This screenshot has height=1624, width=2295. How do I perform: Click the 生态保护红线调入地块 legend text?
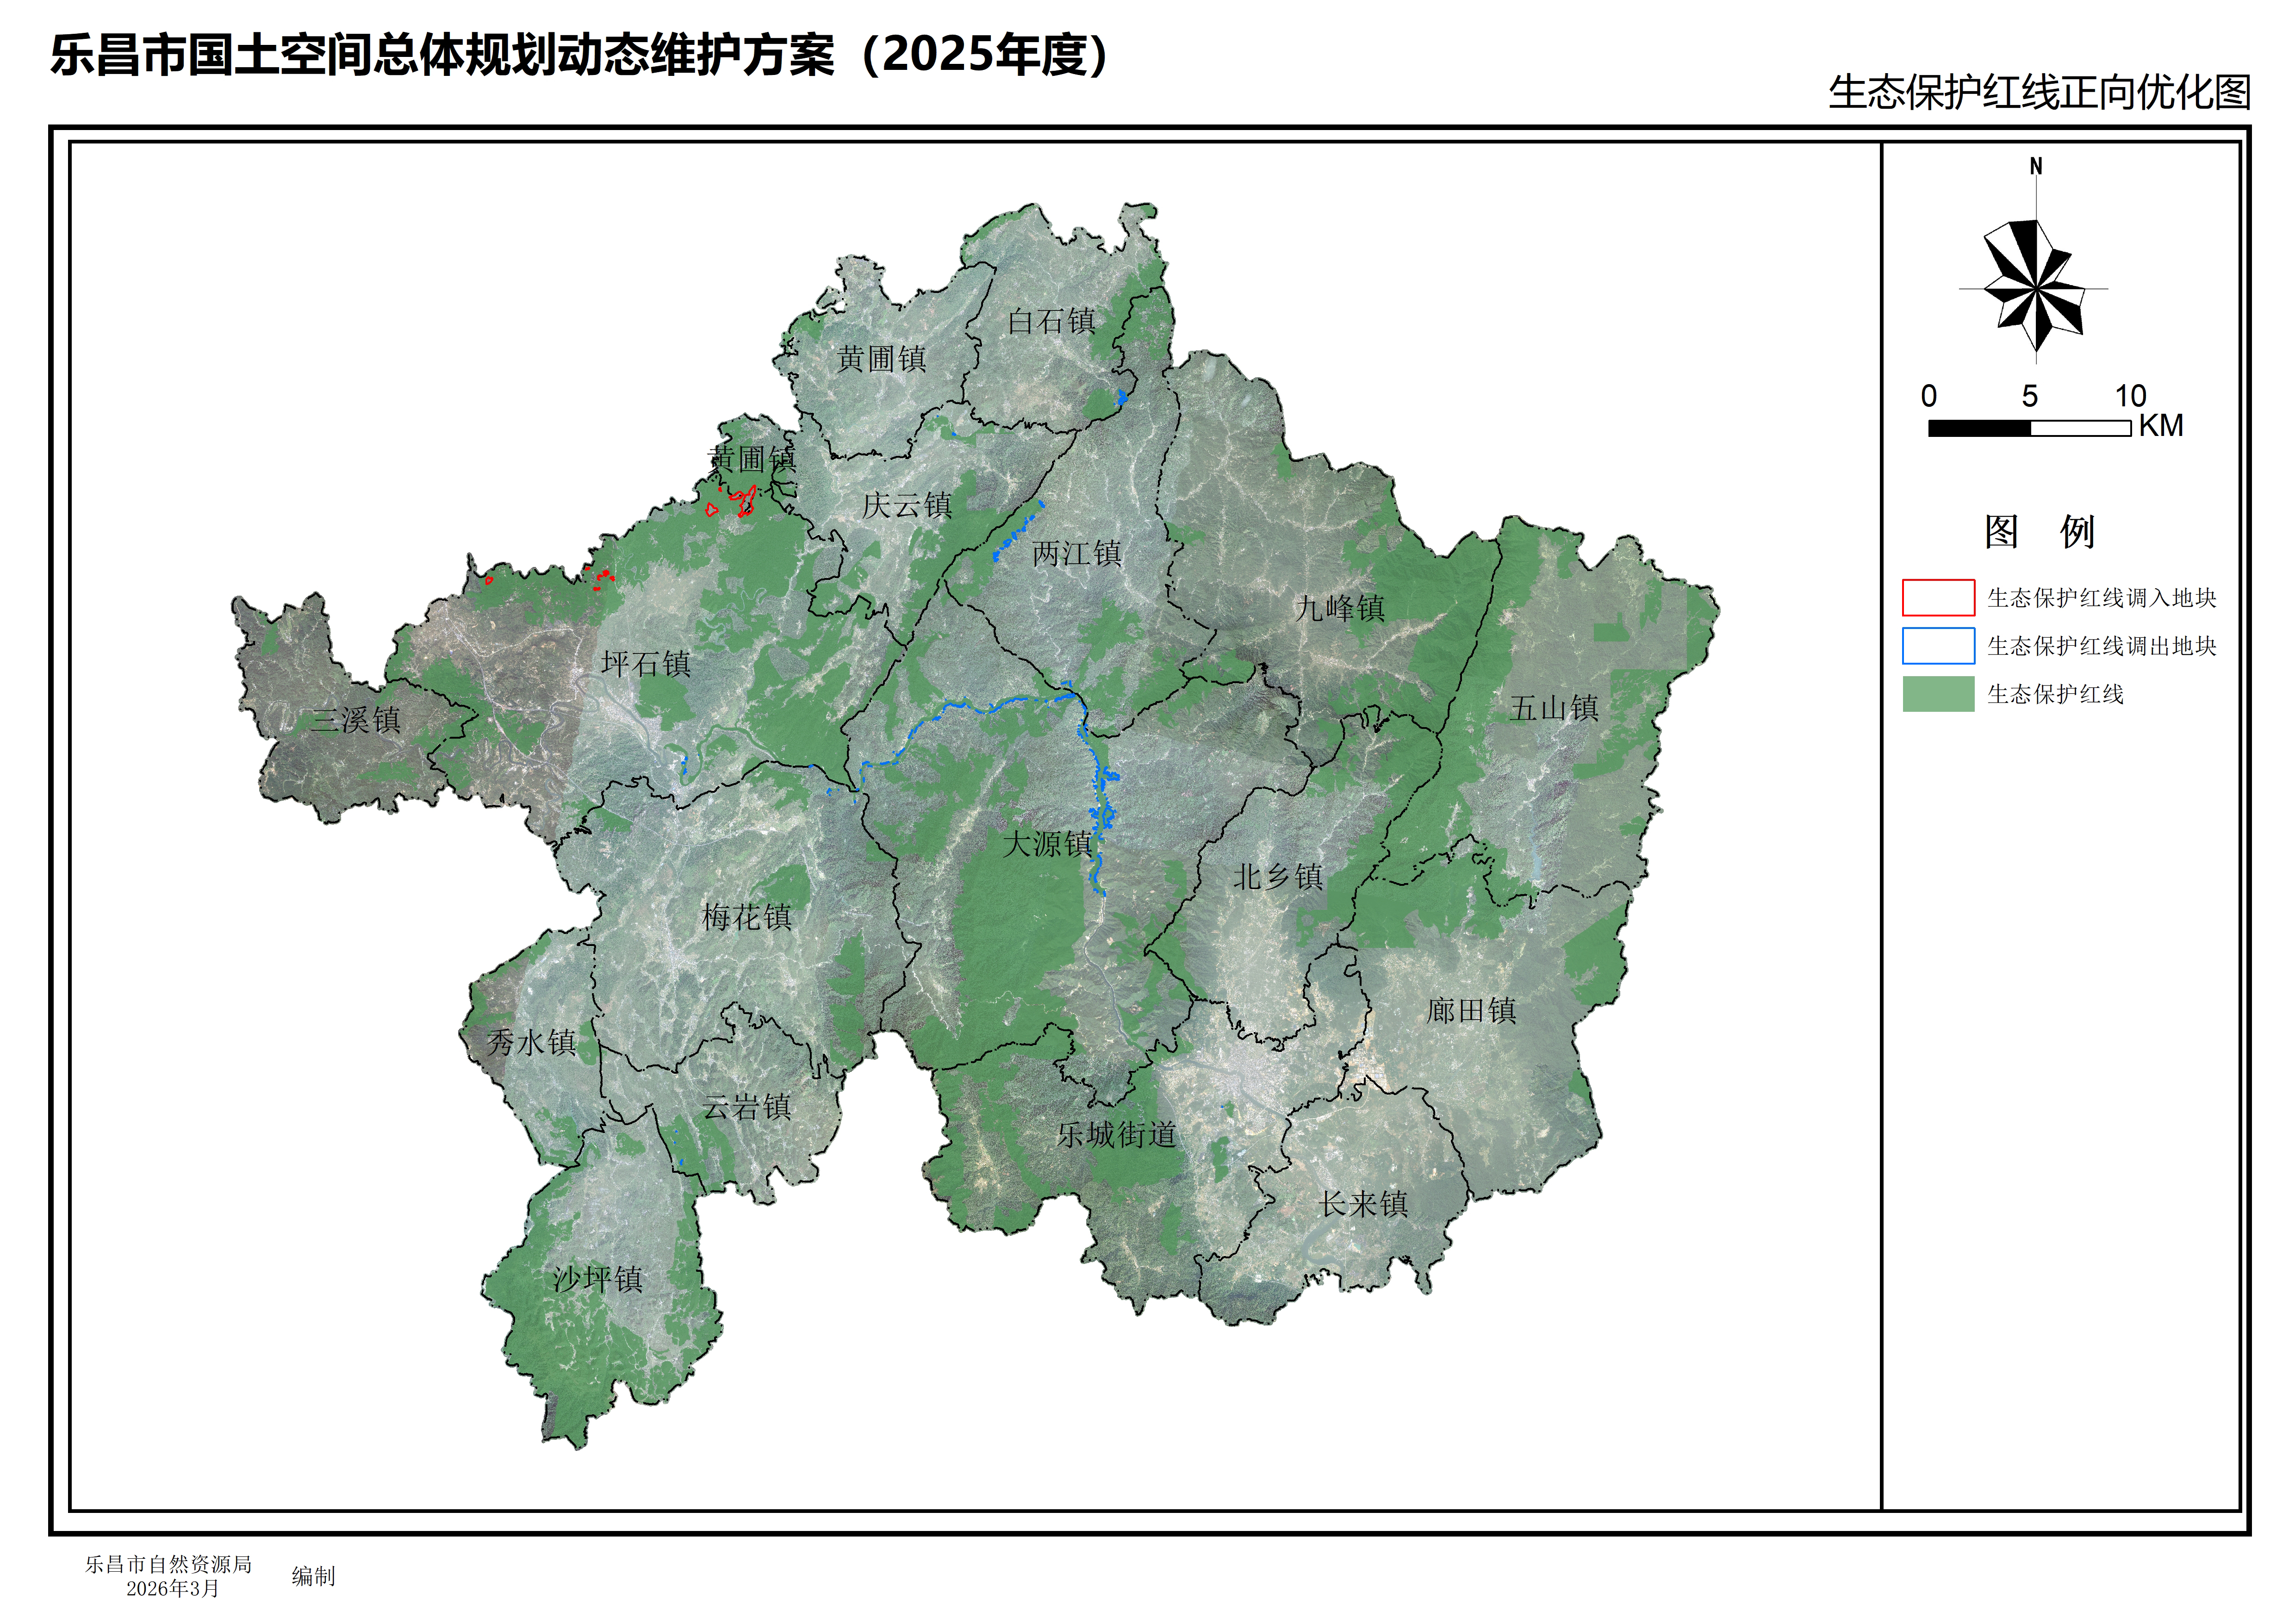coord(2101,598)
